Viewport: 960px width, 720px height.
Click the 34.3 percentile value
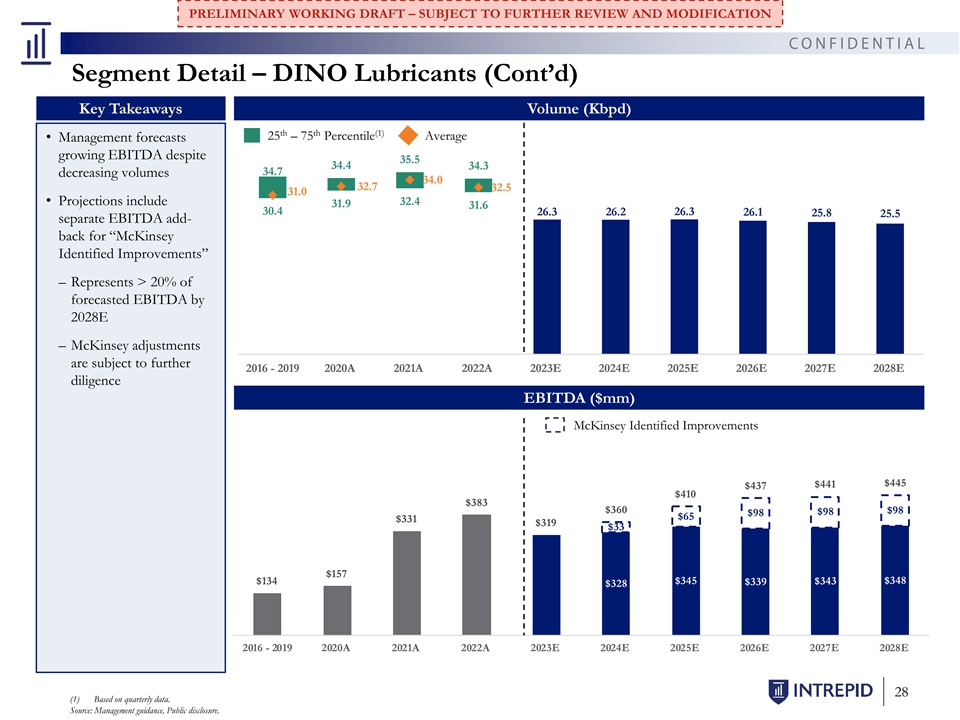[478, 166]
